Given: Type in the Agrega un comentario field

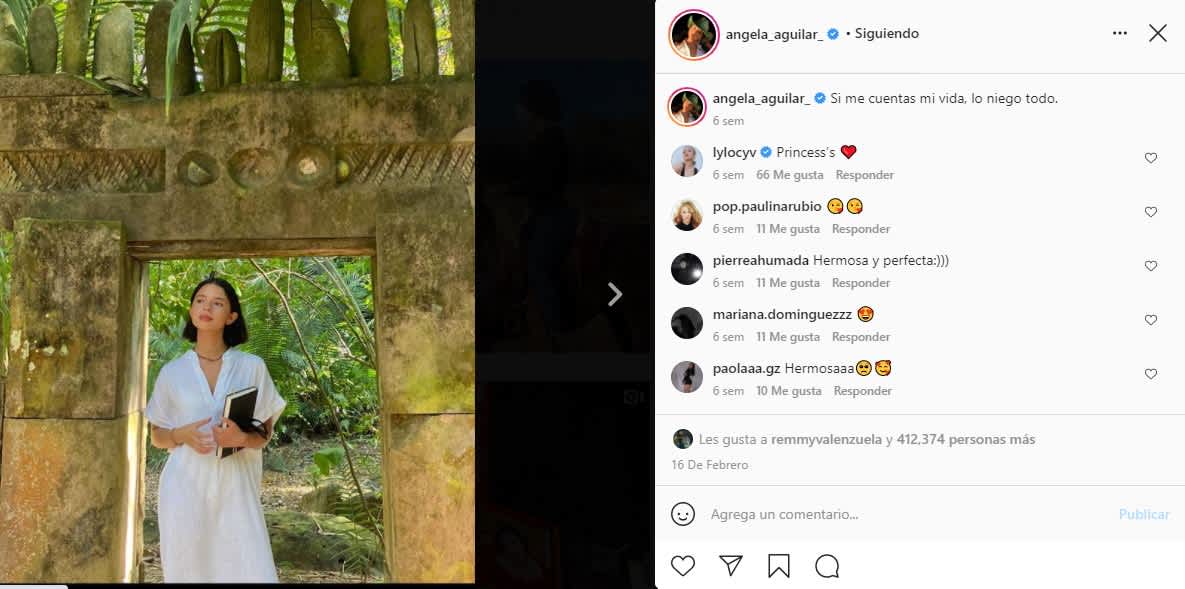Looking at the screenshot, I should coord(900,514).
